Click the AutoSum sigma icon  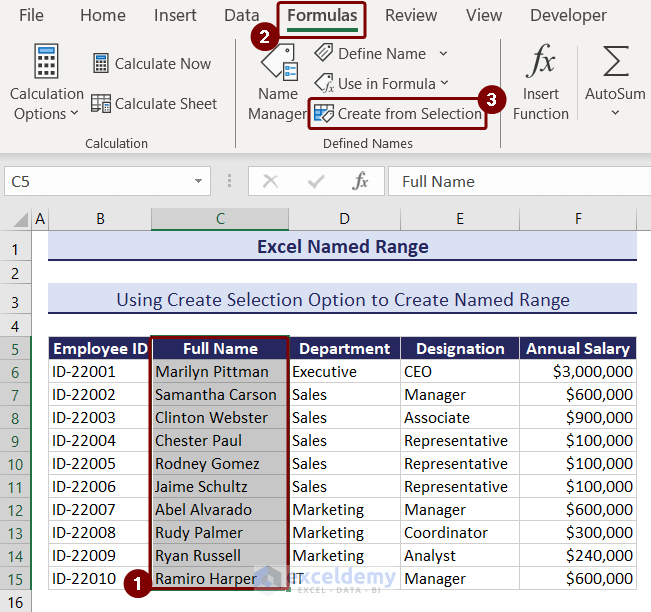[615, 61]
